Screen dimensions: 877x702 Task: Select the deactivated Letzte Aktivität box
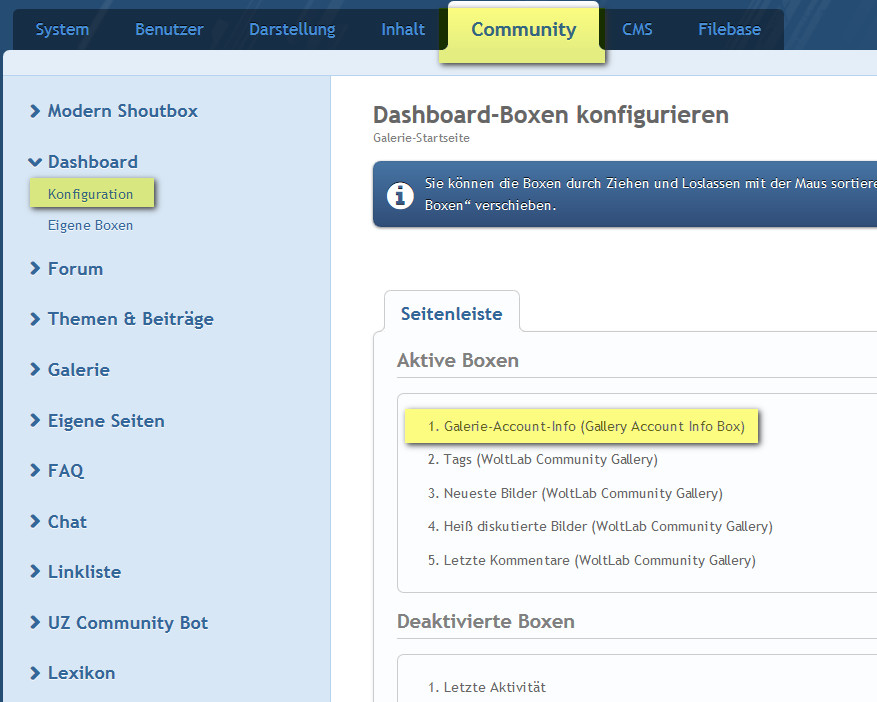pyautogui.click(x=487, y=687)
